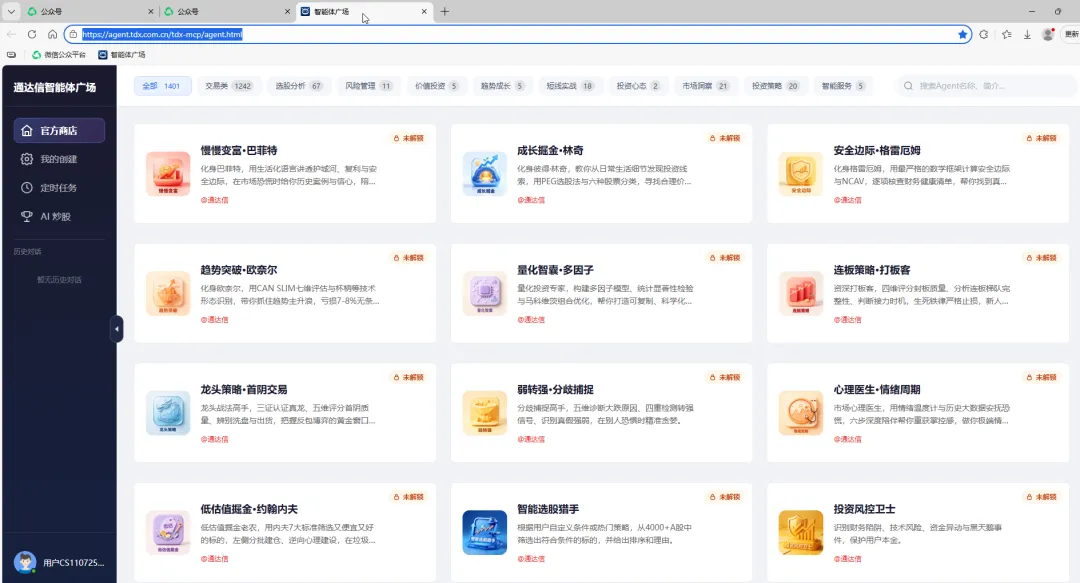This screenshot has width=1080, height=583.
Task: Open the 微信公众平台 bookmark
Action: coord(59,54)
